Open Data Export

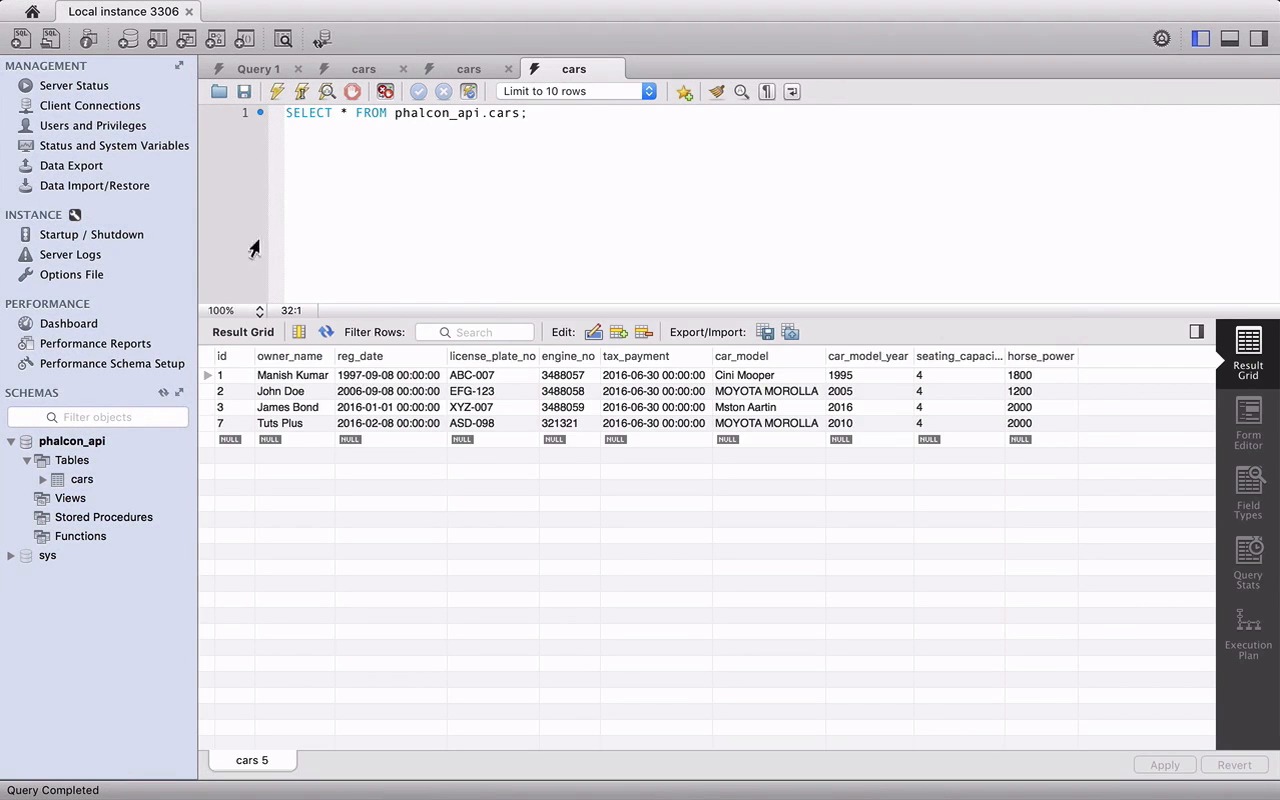click(x=71, y=166)
